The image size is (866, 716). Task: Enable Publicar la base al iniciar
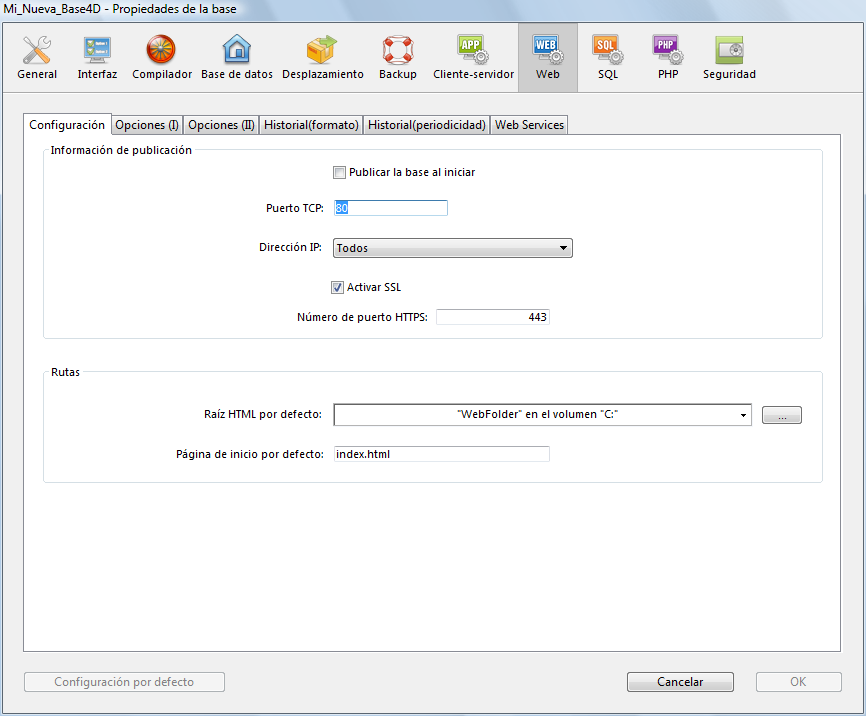tap(339, 172)
